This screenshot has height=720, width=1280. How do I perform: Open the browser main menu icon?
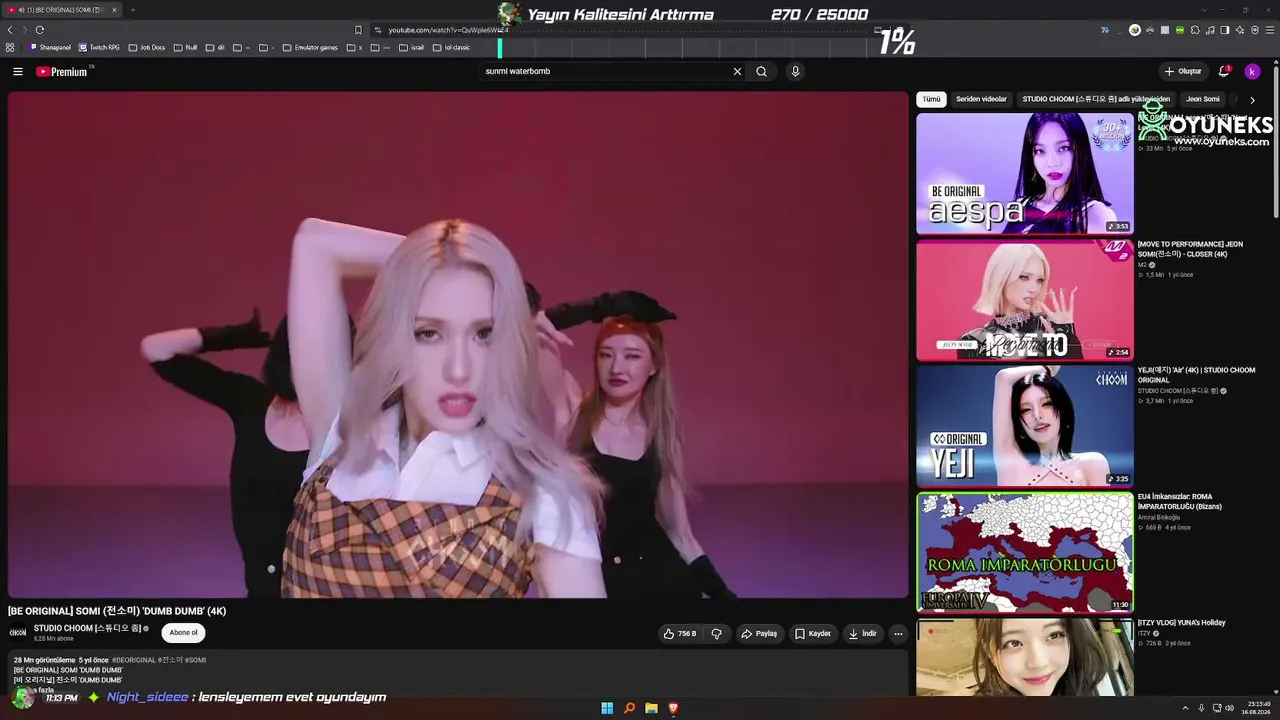pos(1270,30)
